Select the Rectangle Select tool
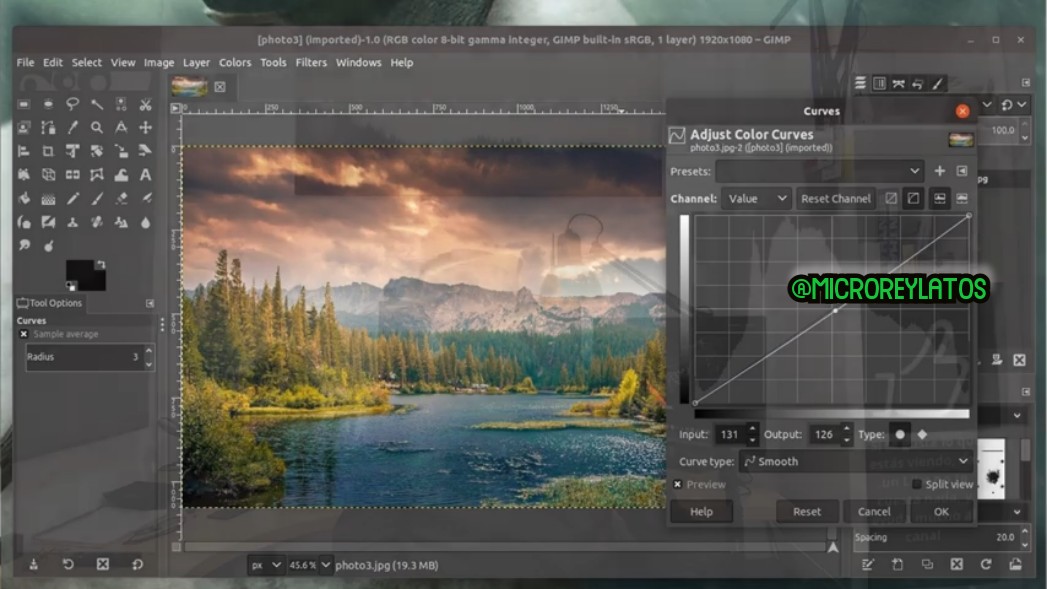Viewport: 1047px width, 589px height. point(23,104)
